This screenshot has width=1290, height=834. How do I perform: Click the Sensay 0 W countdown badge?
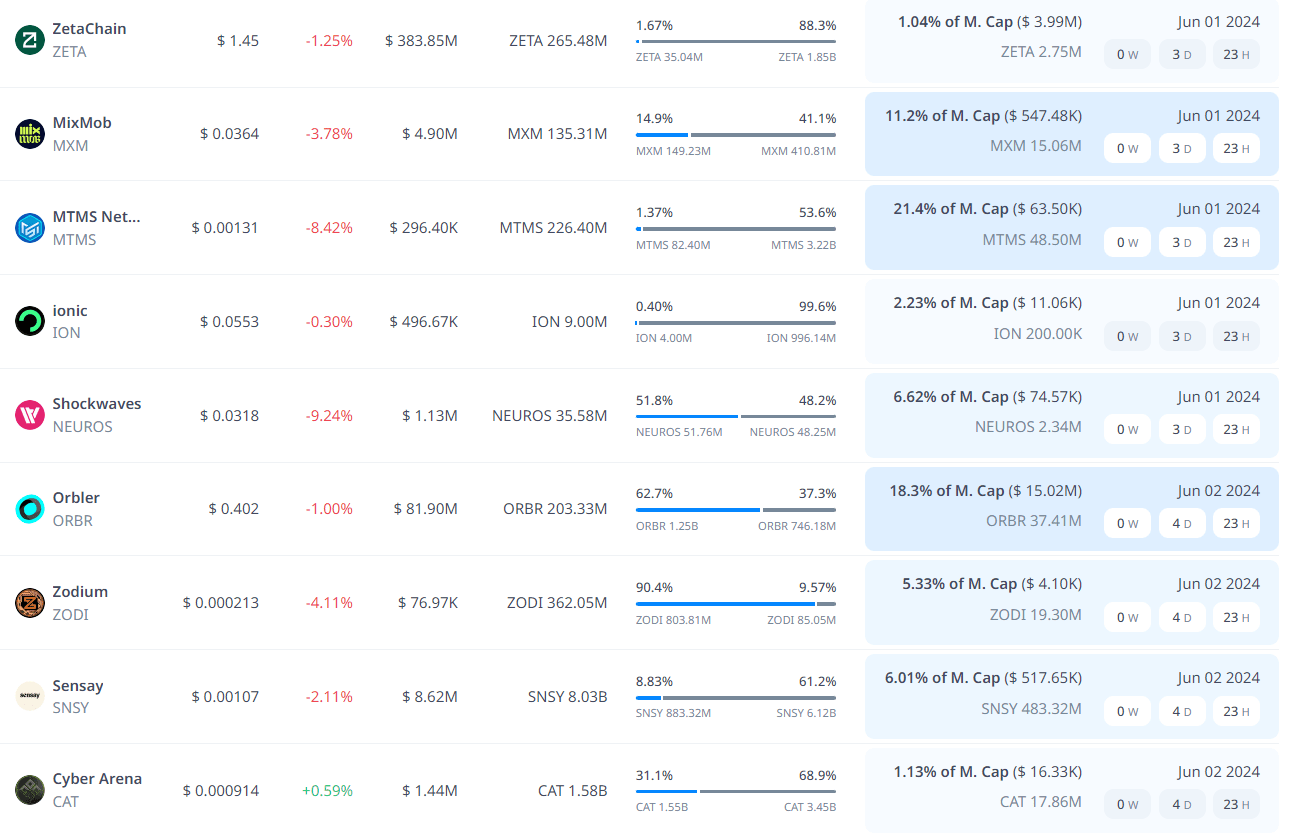[x=1127, y=711]
